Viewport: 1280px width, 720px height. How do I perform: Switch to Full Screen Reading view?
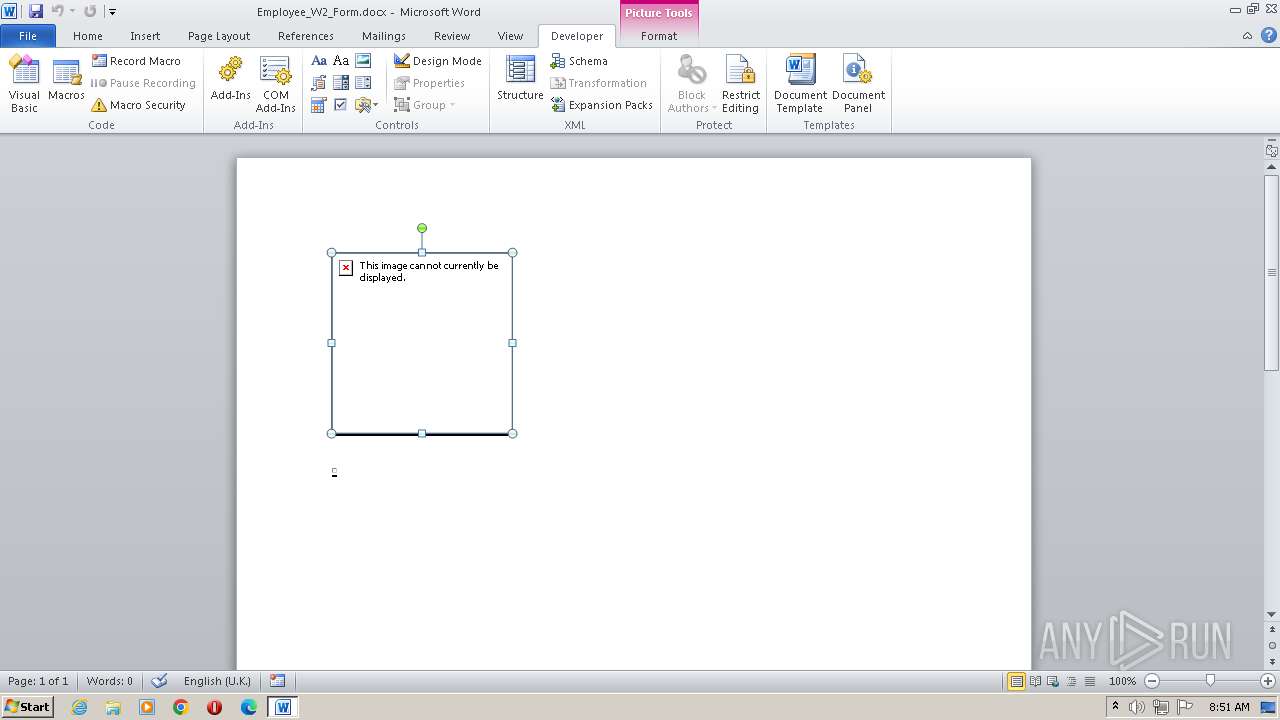point(1035,681)
